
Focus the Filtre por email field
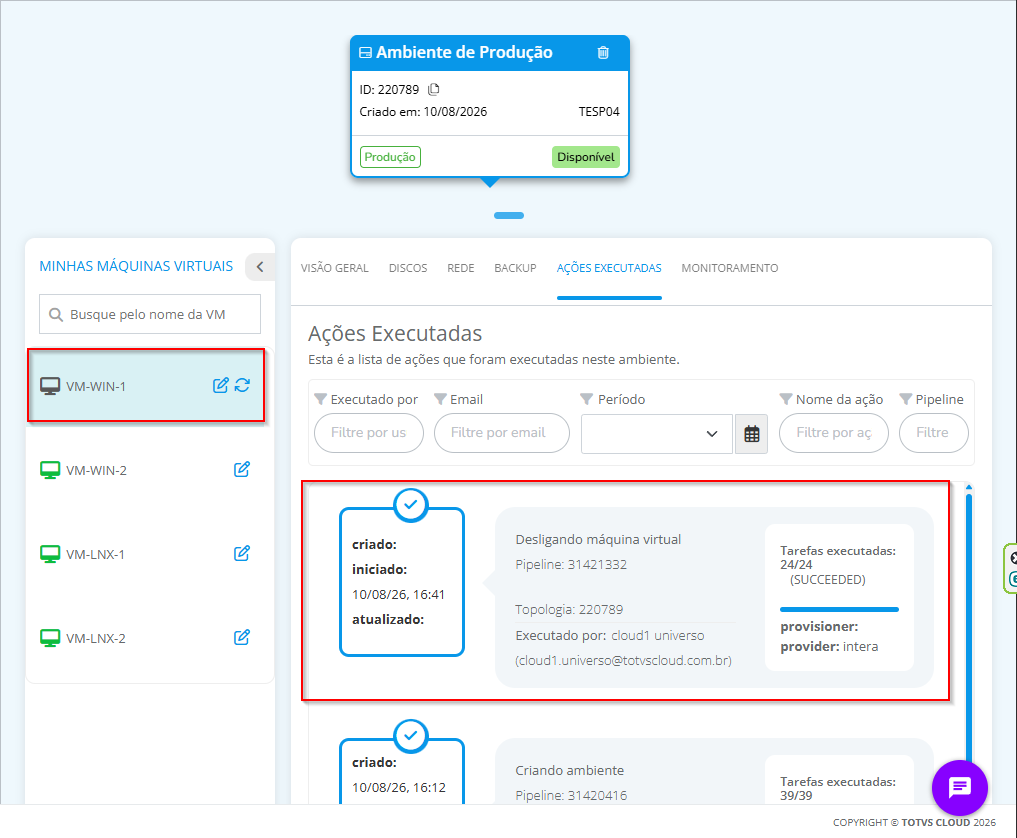[x=501, y=433]
